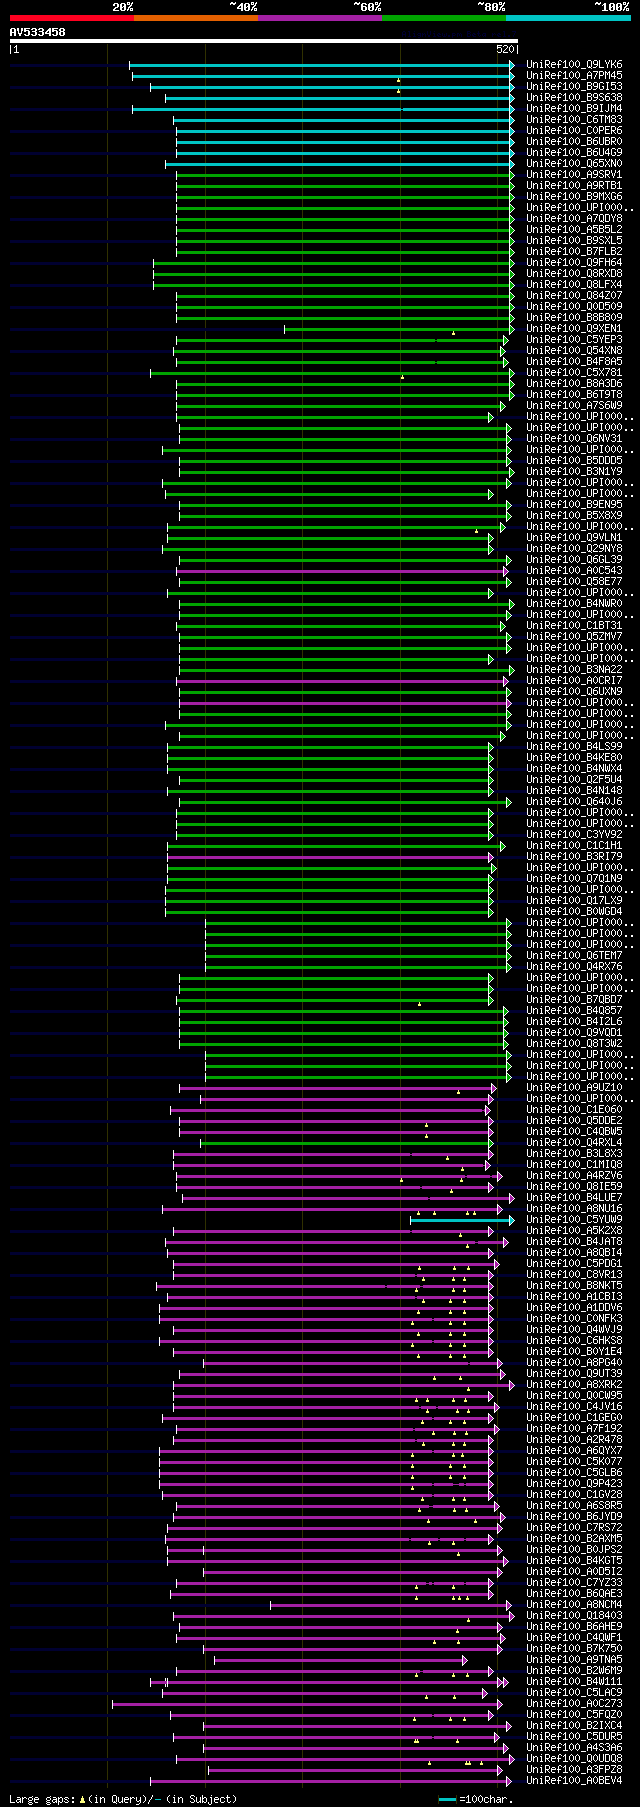This screenshot has height=1807, width=640.
Task: Select the purple alignment bar for UniRef100_A0C543
Action: point(343,571)
